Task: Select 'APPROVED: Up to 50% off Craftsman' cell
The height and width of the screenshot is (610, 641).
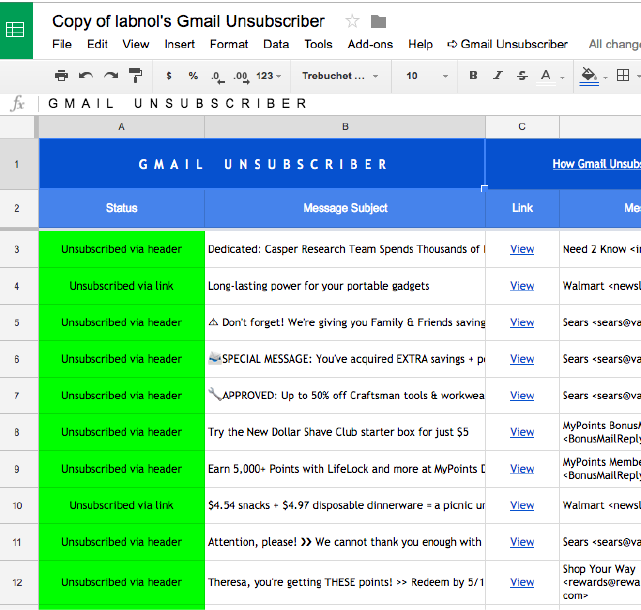Action: (x=345, y=395)
